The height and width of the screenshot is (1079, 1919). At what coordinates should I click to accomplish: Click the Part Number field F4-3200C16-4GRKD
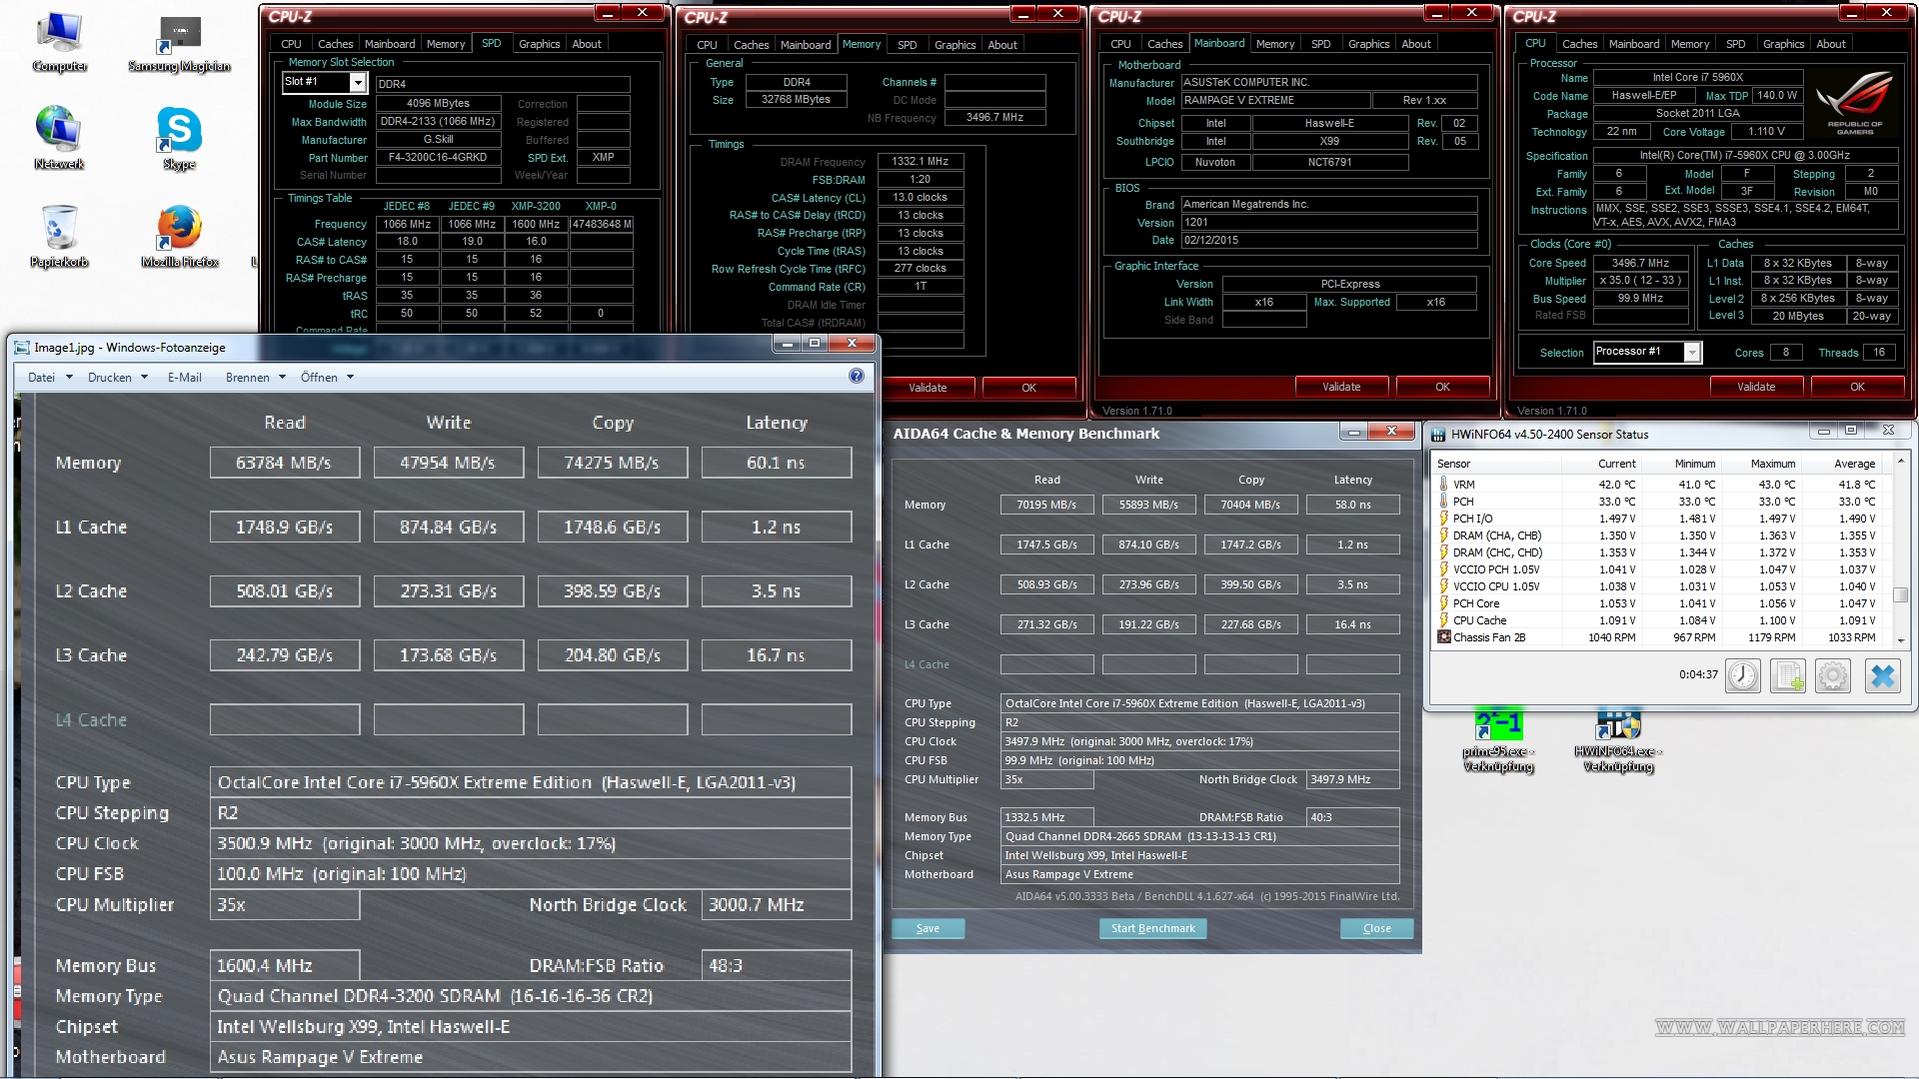click(438, 157)
